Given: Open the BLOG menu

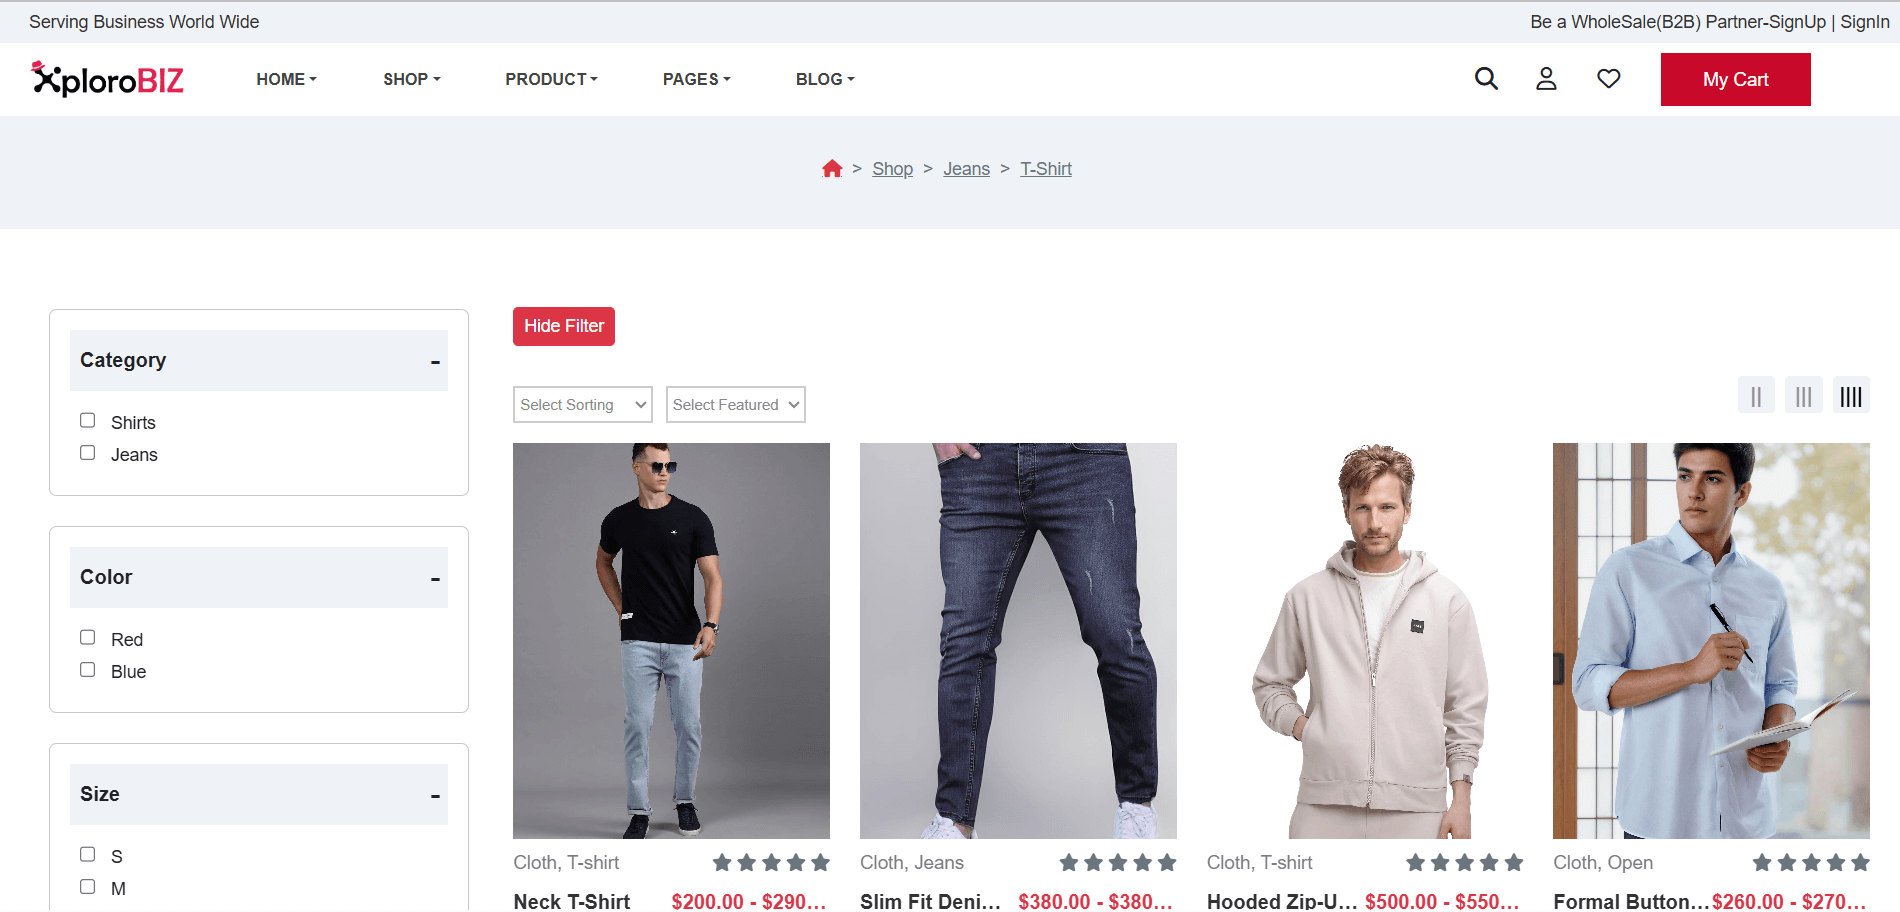Looking at the screenshot, I should tap(824, 79).
